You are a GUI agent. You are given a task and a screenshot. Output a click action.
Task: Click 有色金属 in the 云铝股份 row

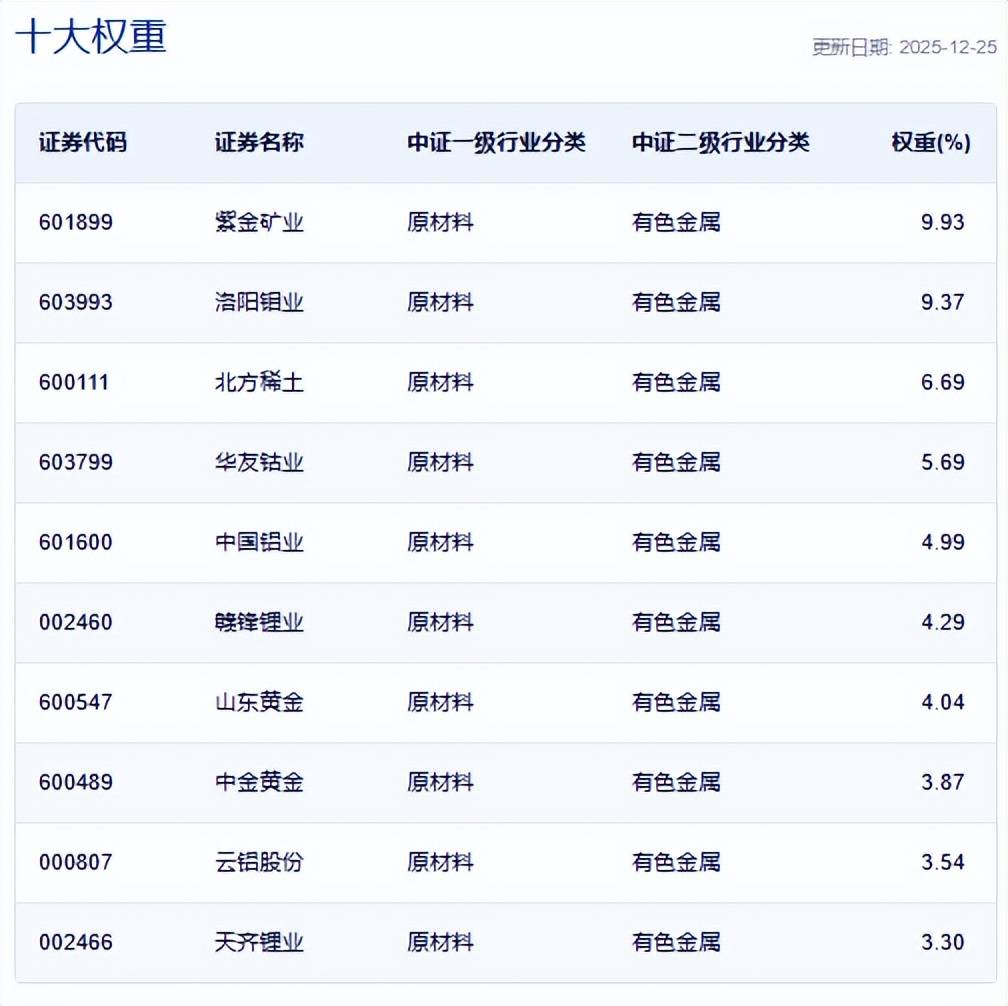[x=676, y=862]
